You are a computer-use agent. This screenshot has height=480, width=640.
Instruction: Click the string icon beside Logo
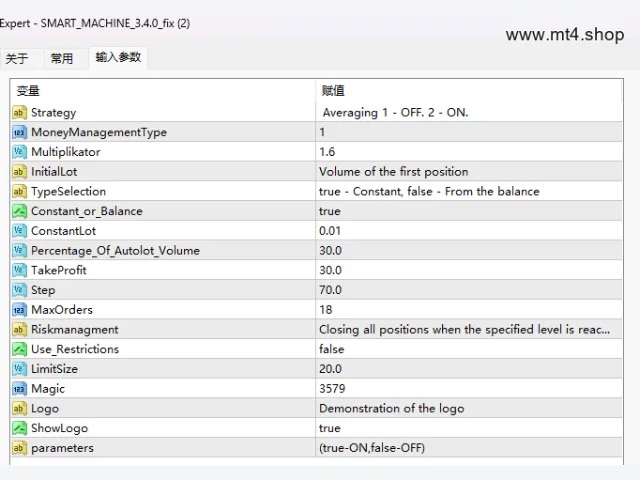19,408
